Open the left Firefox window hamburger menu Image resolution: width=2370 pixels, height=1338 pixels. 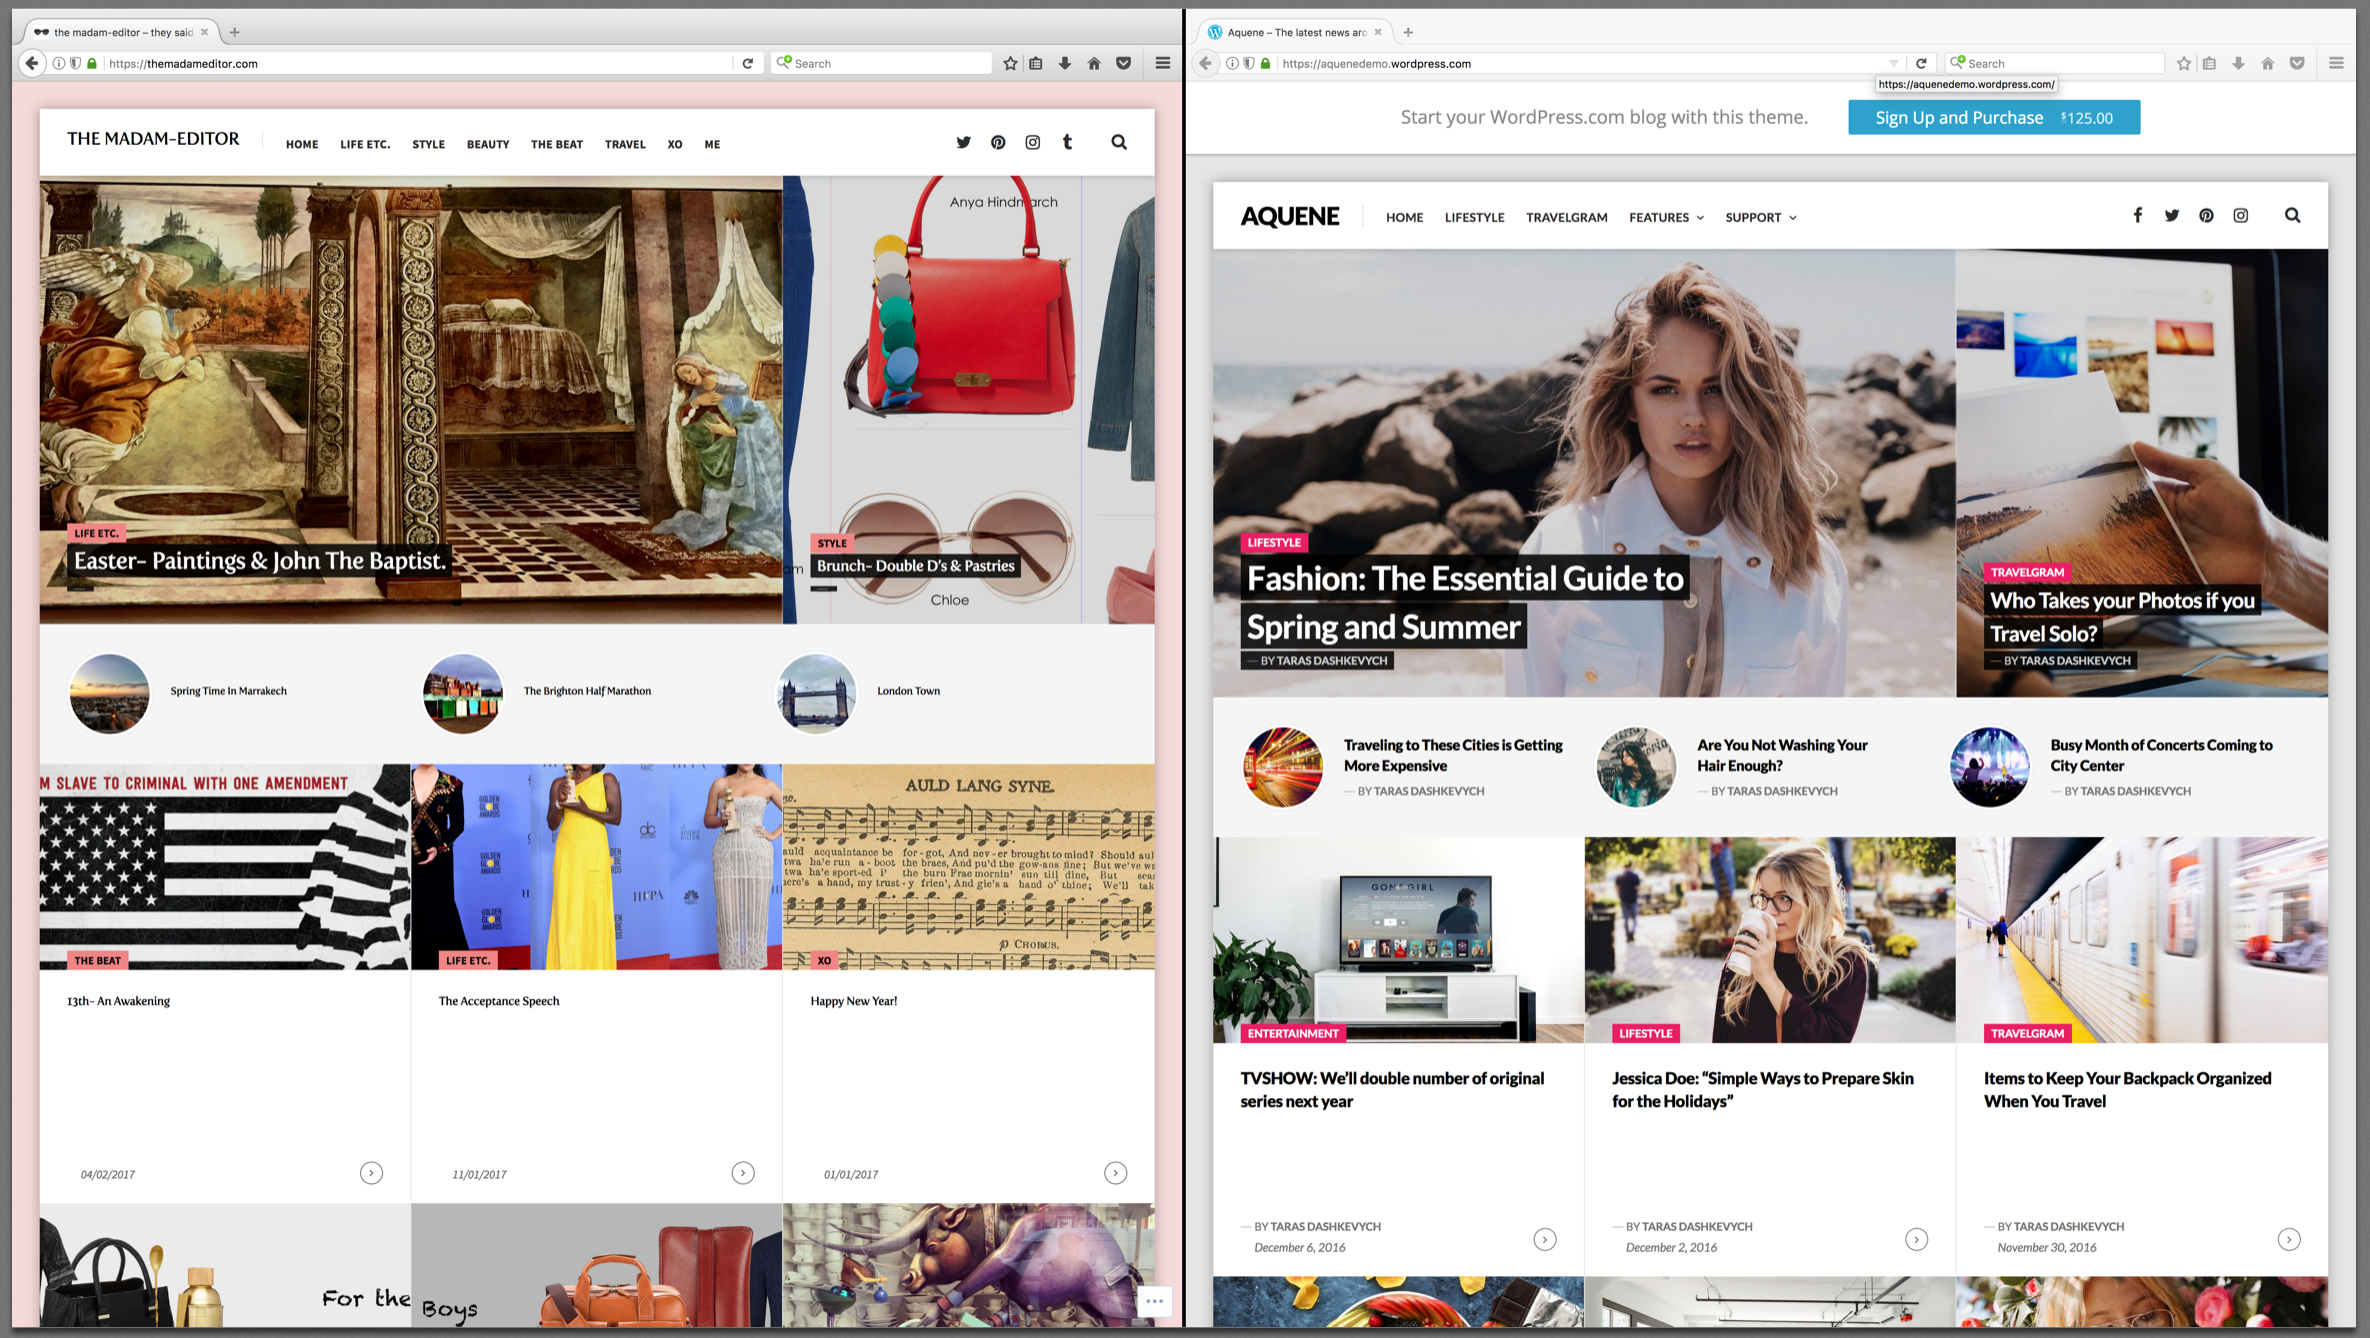[x=1162, y=63]
